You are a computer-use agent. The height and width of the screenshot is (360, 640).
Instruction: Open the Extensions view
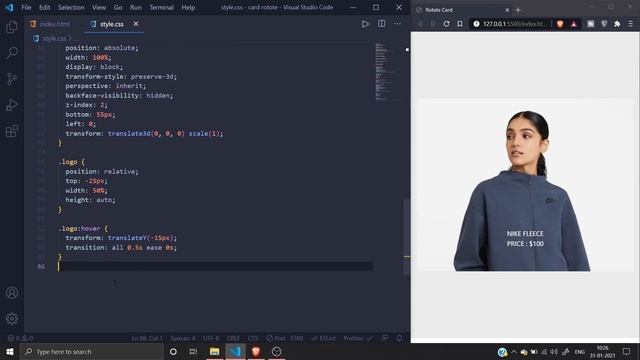(12, 131)
